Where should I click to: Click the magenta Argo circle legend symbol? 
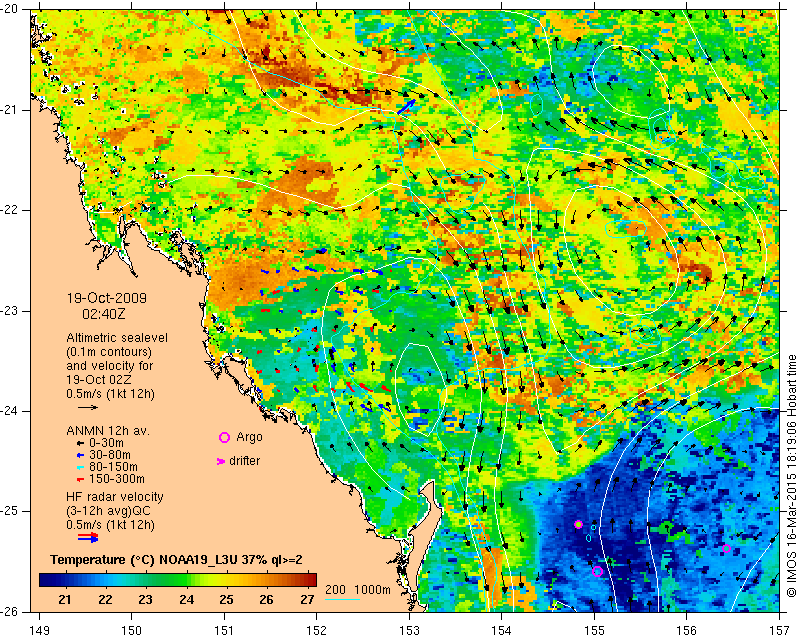click(224, 437)
